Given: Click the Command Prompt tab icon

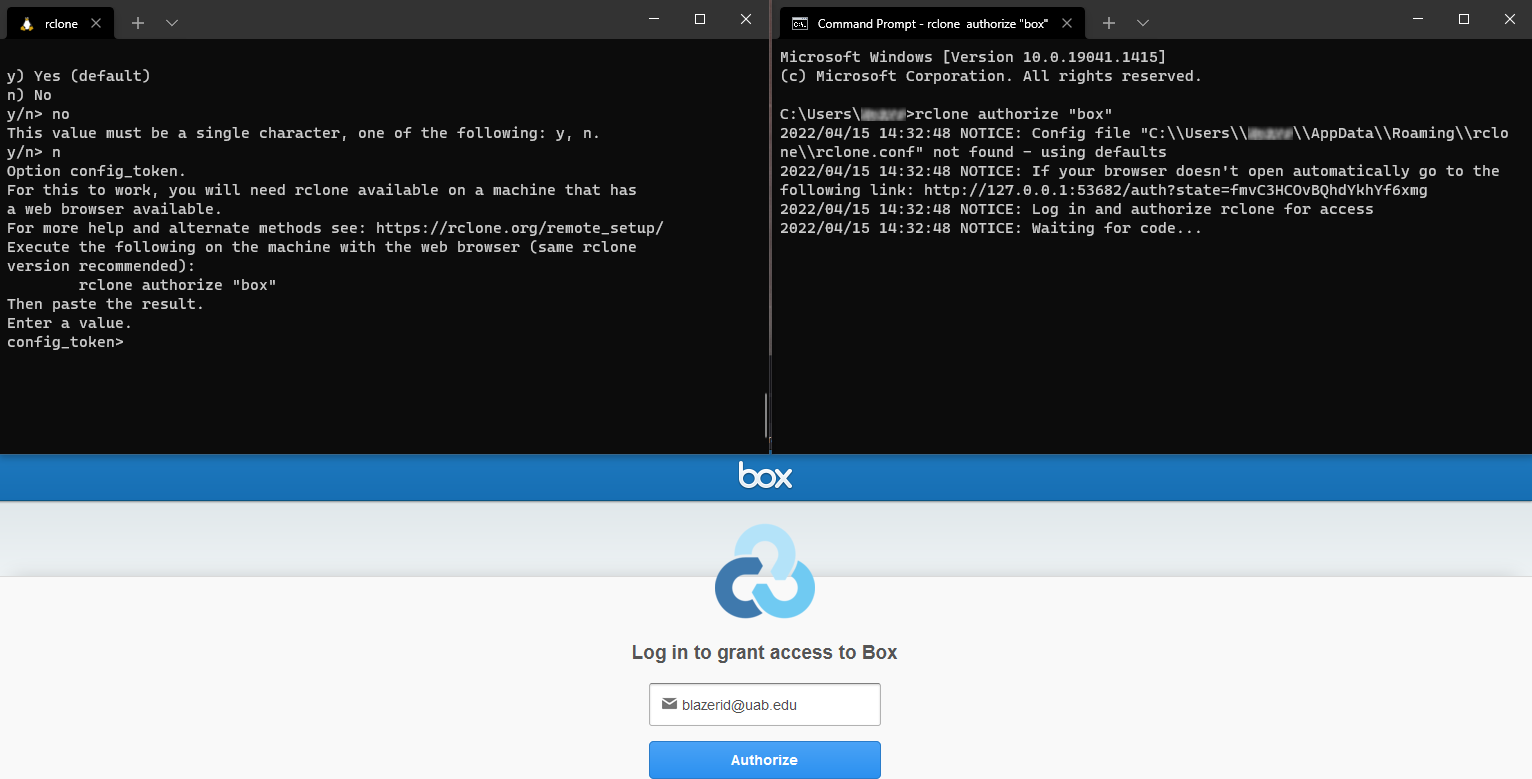Looking at the screenshot, I should 800,23.
